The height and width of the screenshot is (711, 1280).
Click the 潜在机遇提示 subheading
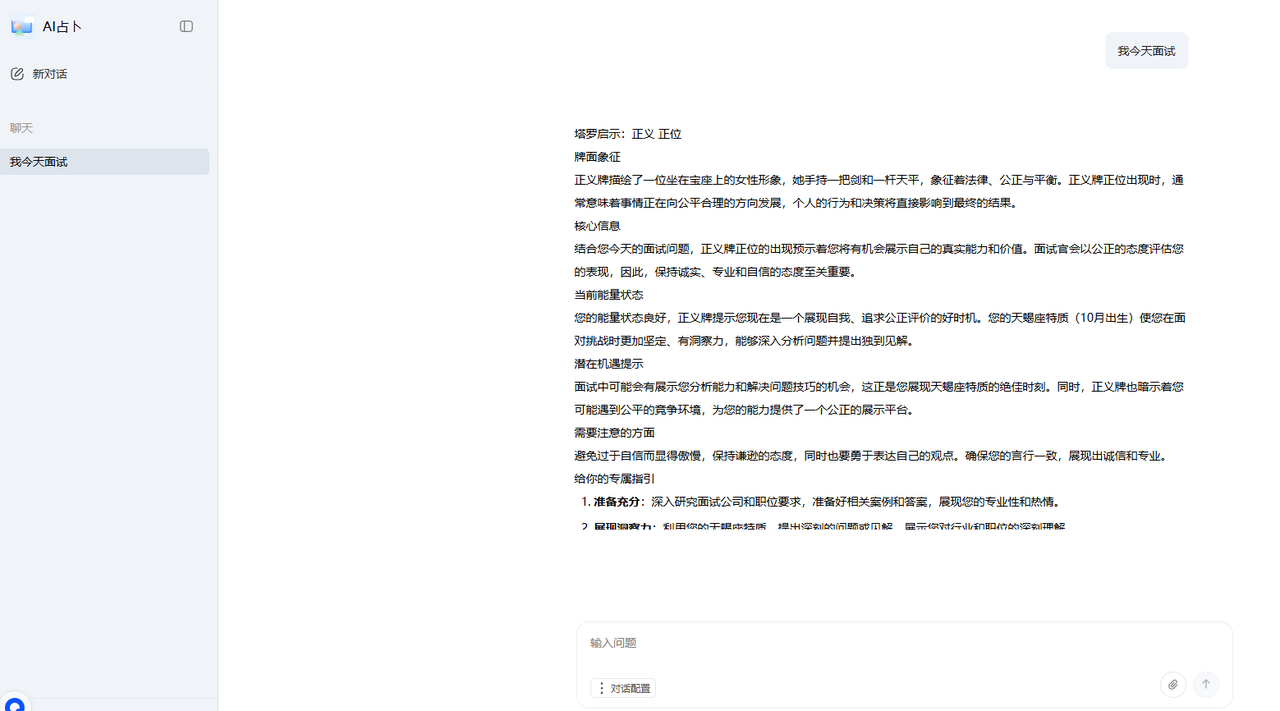pos(608,364)
